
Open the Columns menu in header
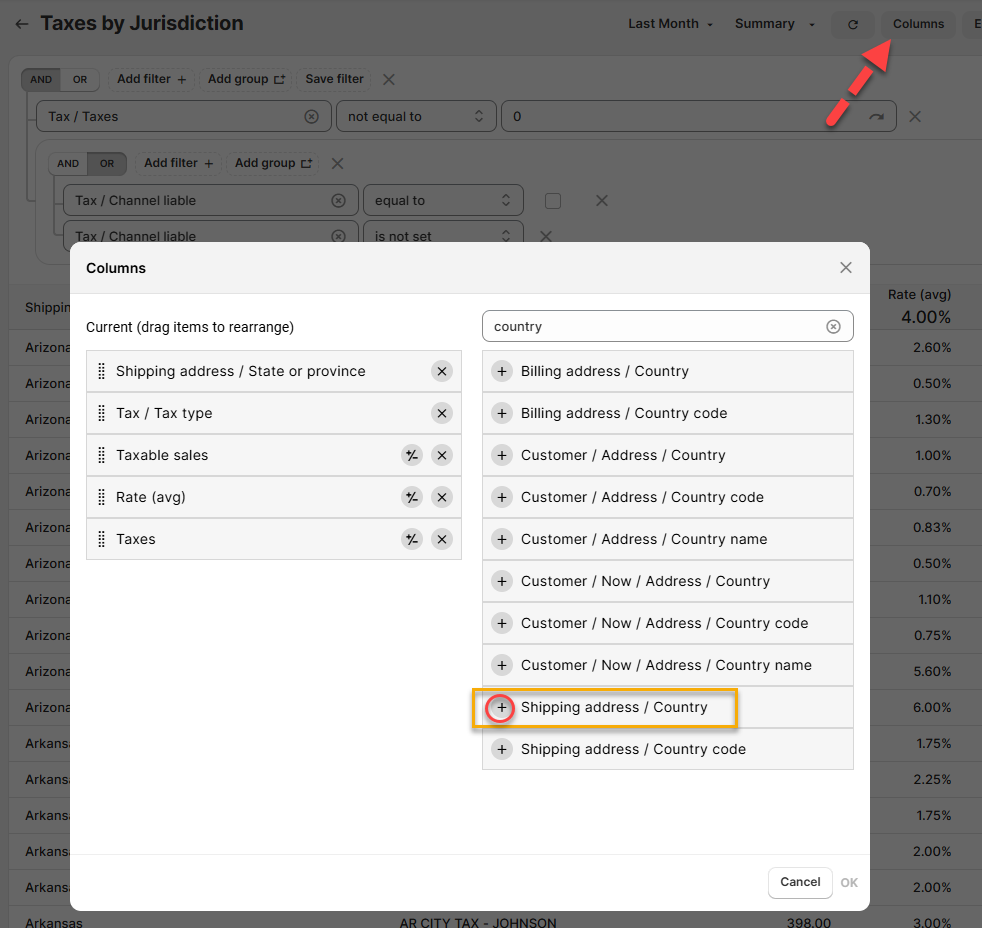[918, 24]
